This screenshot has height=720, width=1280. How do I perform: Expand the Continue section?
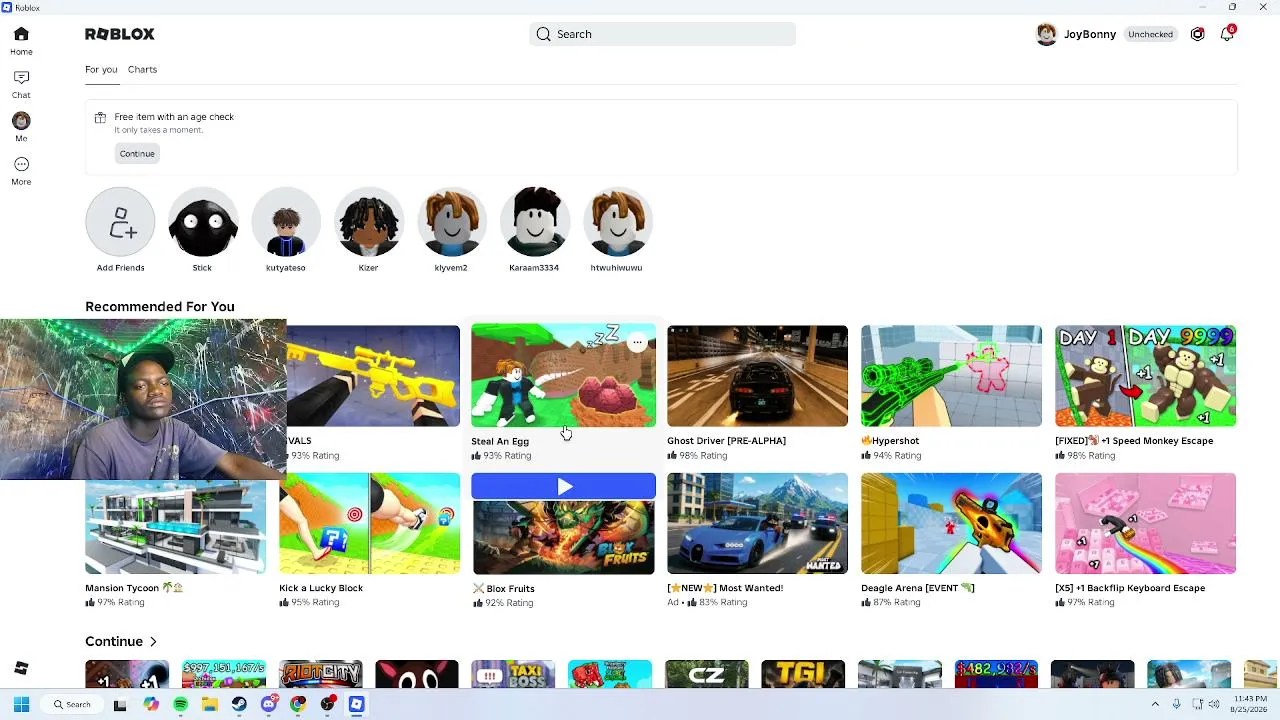point(122,641)
